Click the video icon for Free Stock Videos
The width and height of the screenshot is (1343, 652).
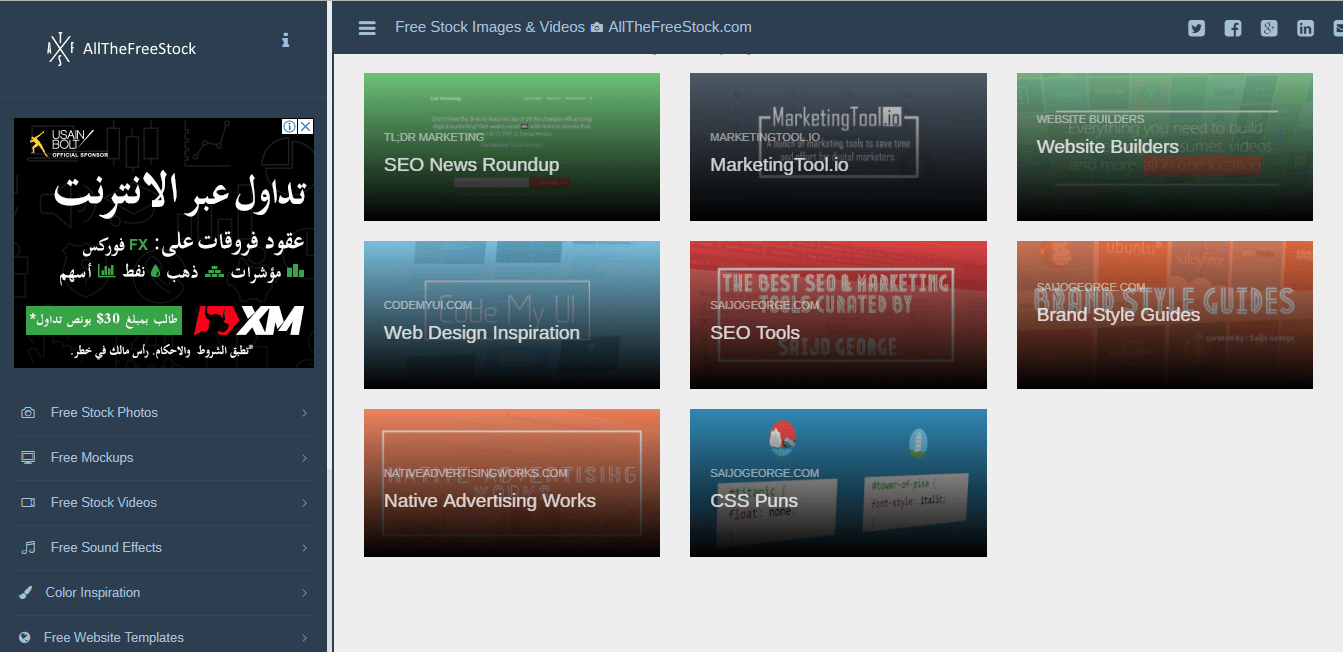[28, 503]
